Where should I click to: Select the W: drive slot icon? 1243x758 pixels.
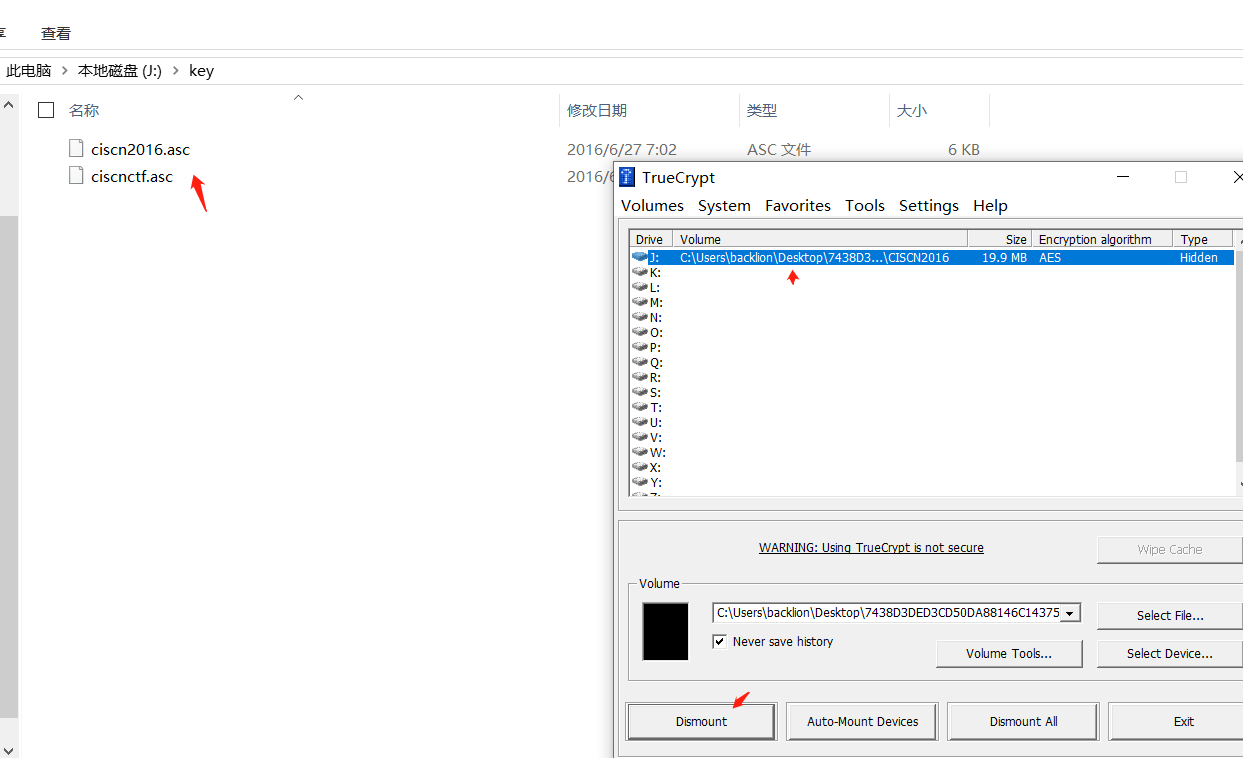pos(640,452)
